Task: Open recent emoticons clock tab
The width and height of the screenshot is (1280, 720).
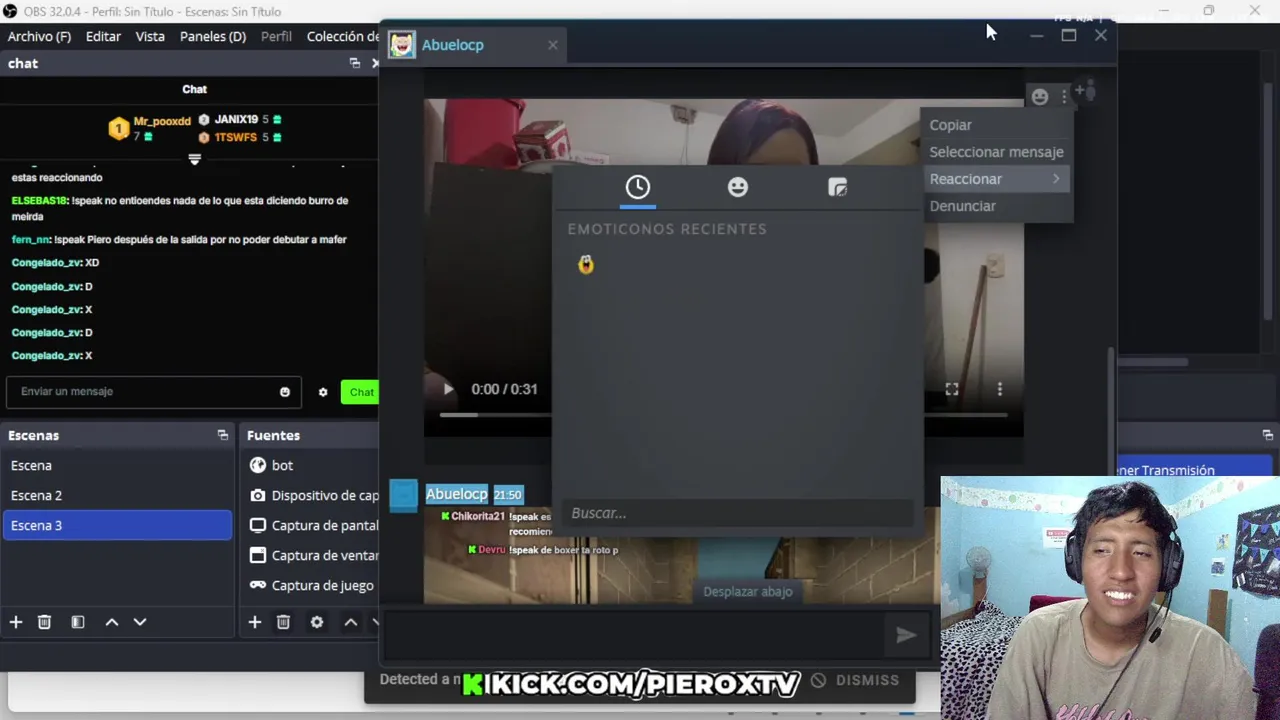Action: [638, 187]
